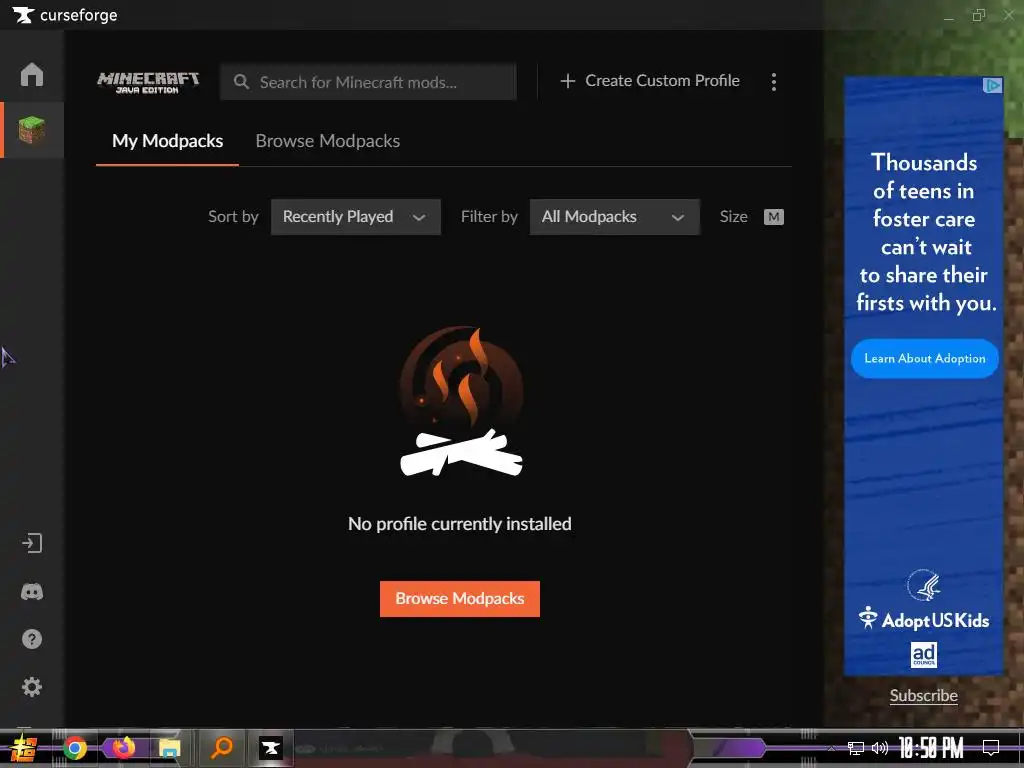This screenshot has width=1024, height=768.
Task: Open the network tray icon
Action: (x=856, y=748)
